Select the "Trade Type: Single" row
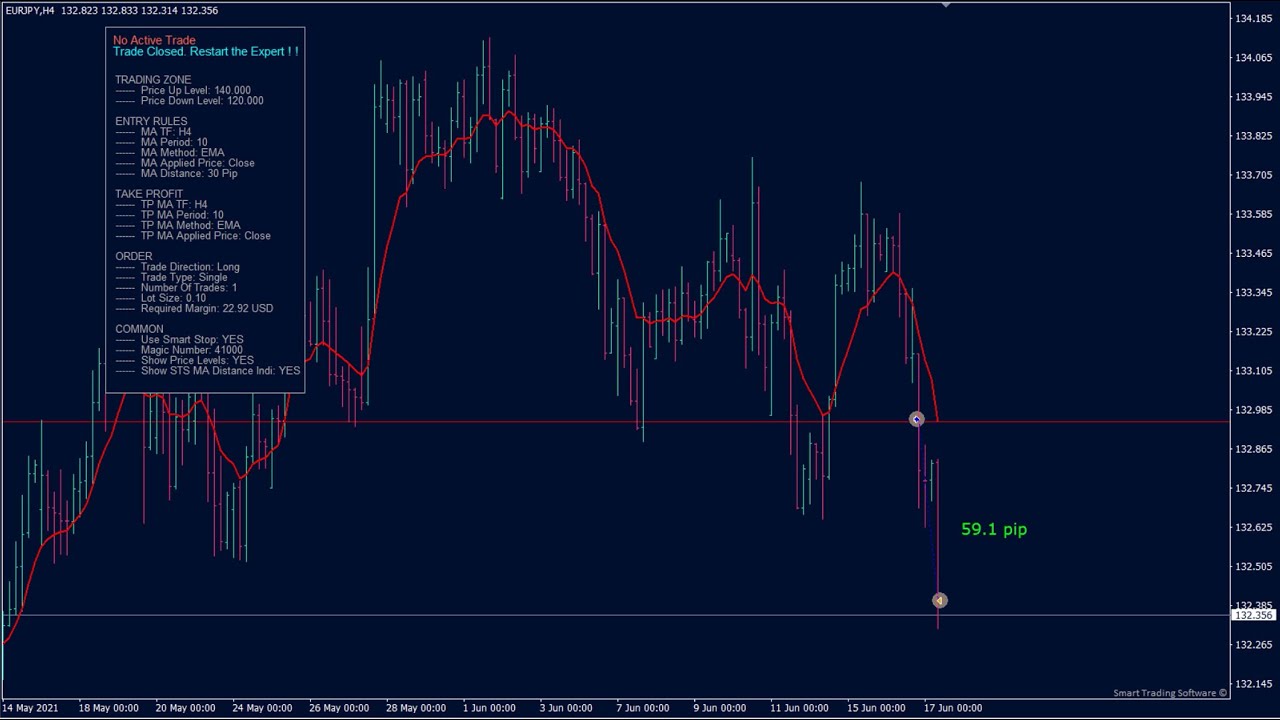 [171, 277]
